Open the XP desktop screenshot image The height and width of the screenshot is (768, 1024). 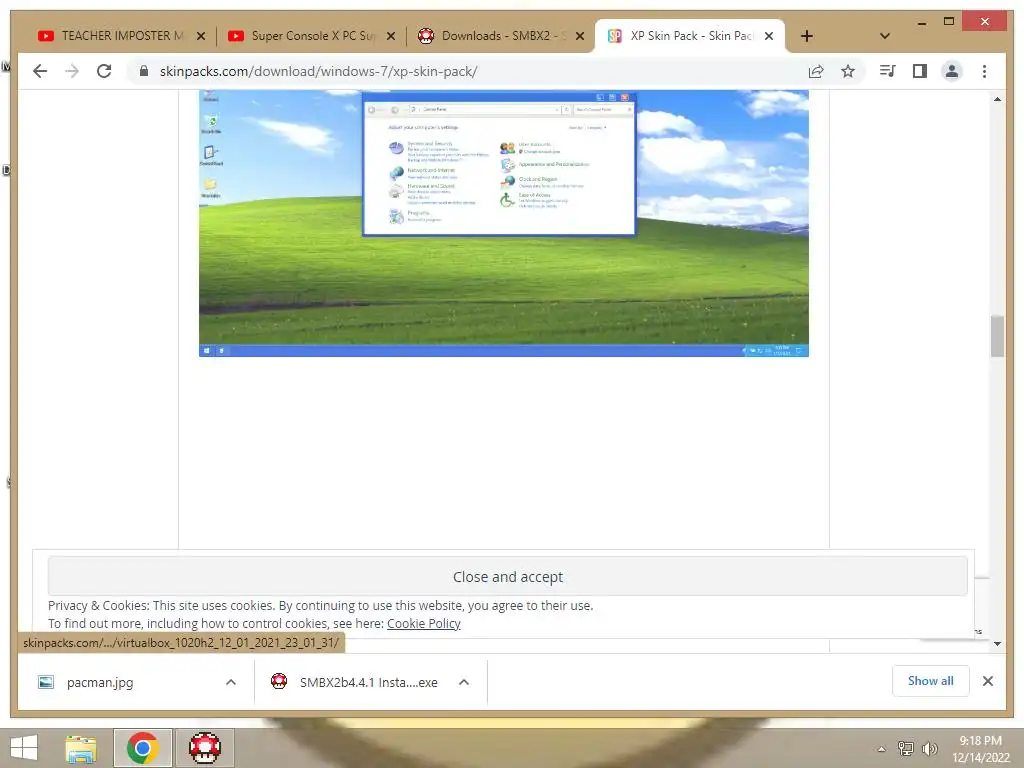(504, 223)
